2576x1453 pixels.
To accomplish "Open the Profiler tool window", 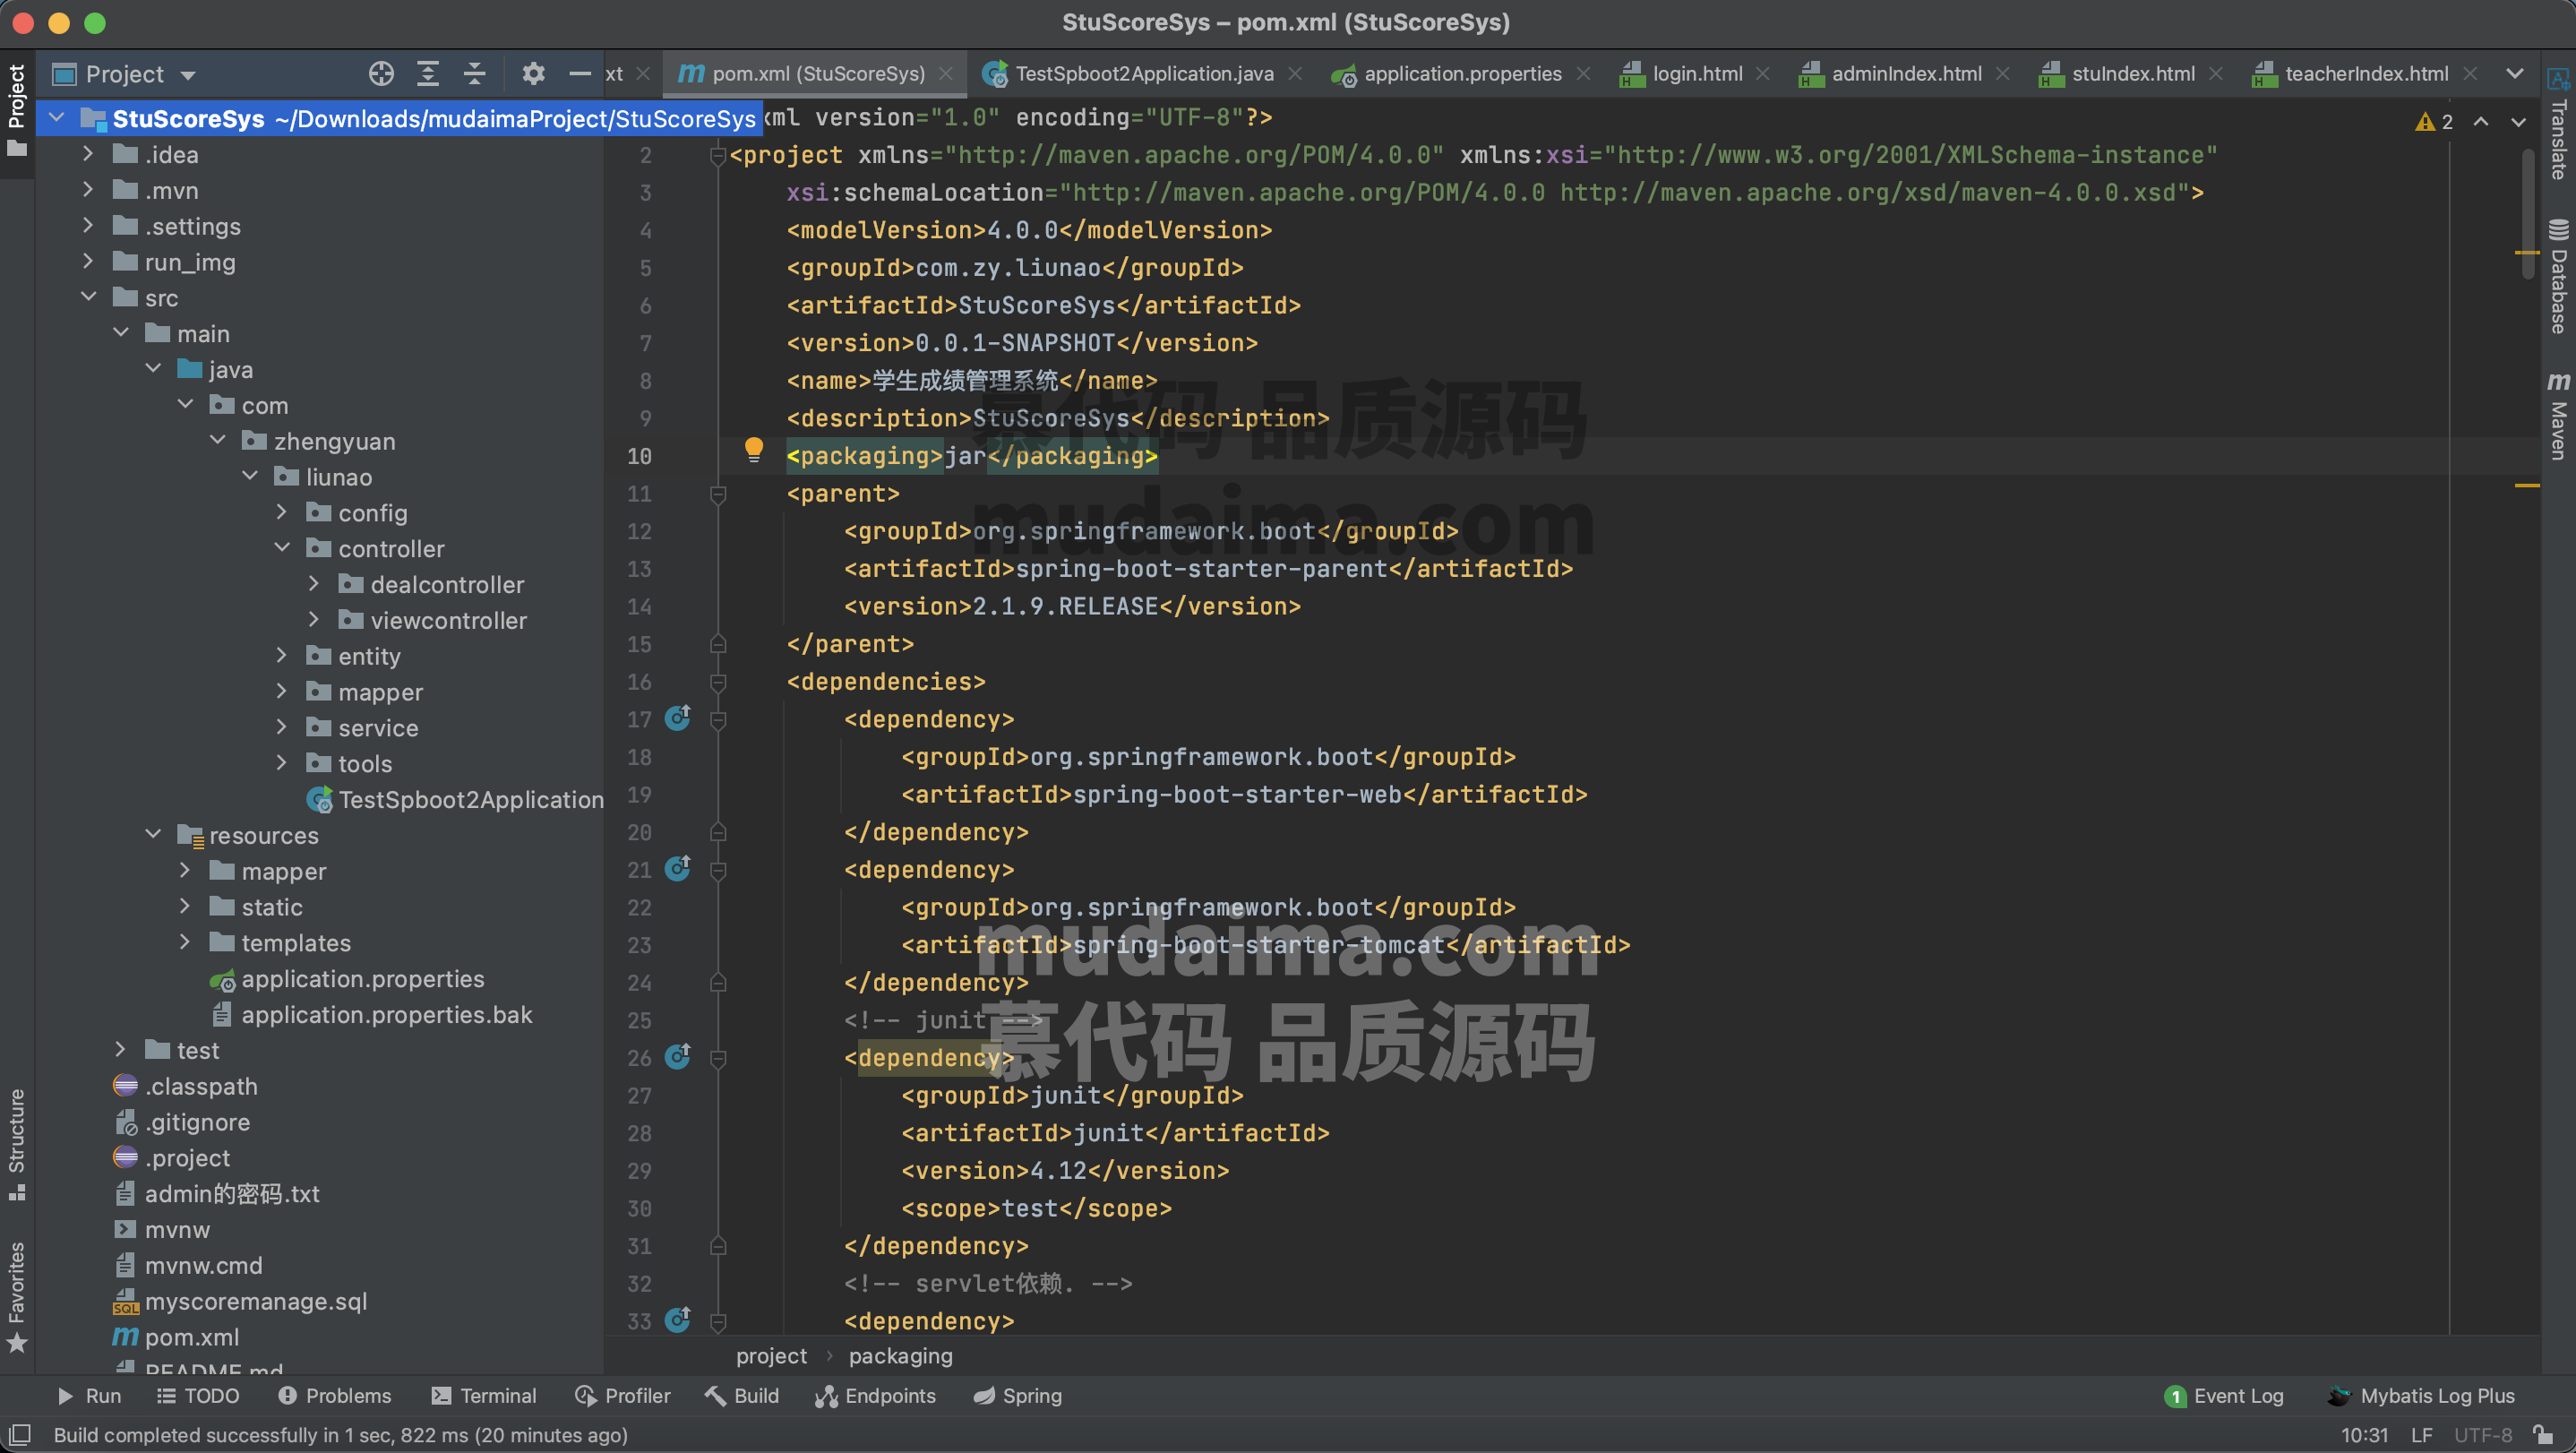I will click(622, 1395).
